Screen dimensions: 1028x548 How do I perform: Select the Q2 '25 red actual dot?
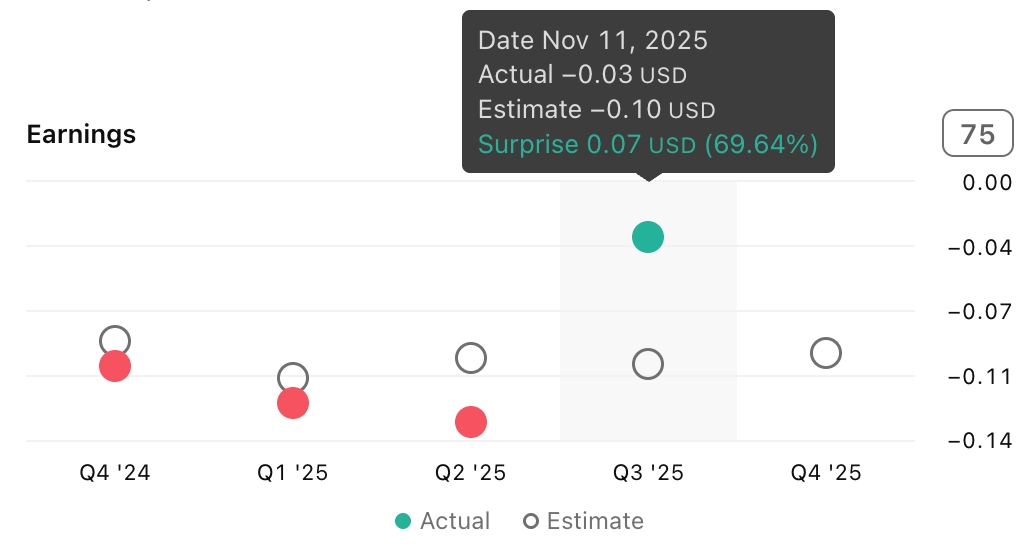471,422
